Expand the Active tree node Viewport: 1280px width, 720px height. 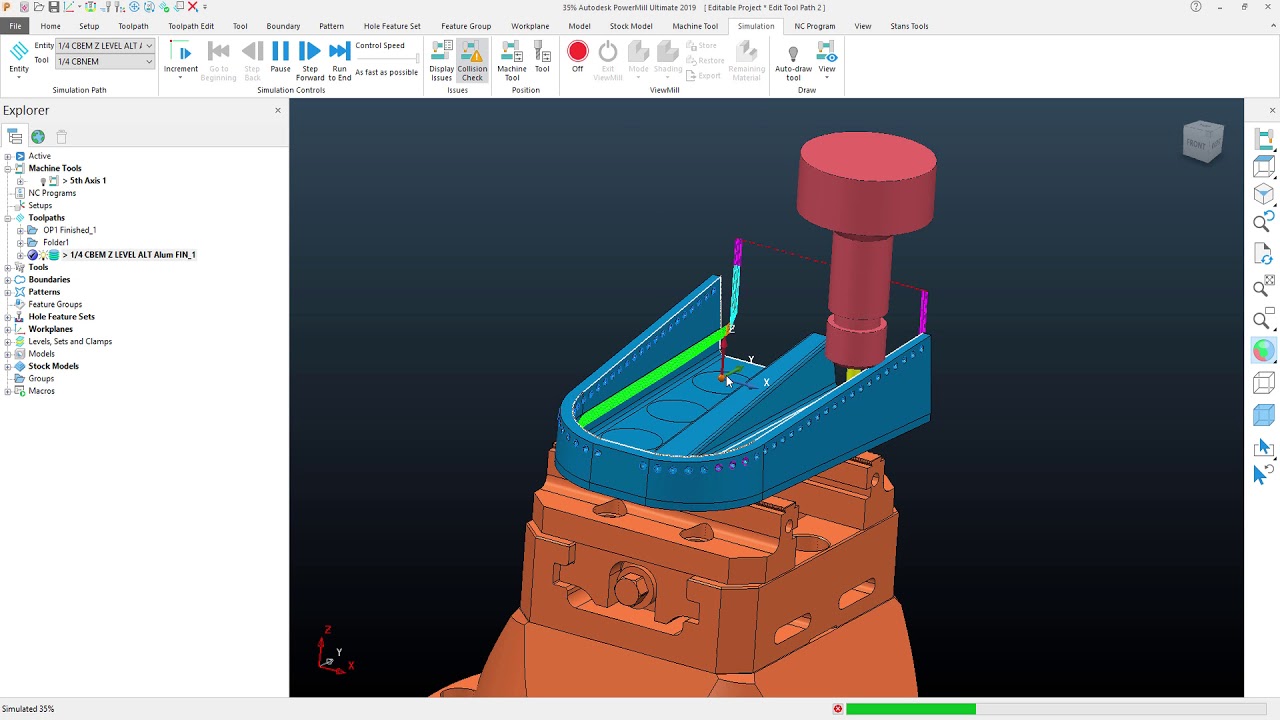[x=8, y=156]
